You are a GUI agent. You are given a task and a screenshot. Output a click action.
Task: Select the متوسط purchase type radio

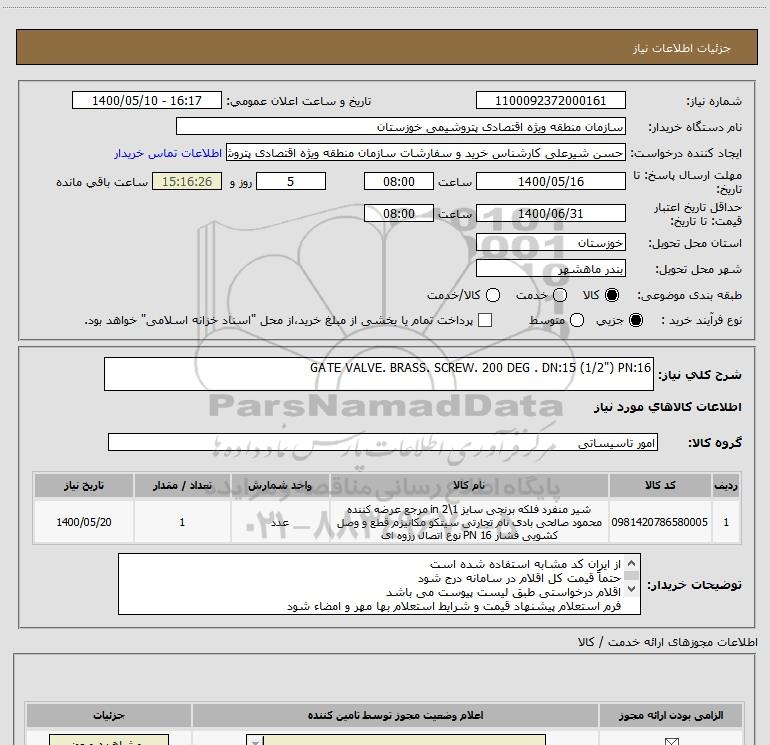tap(577, 320)
